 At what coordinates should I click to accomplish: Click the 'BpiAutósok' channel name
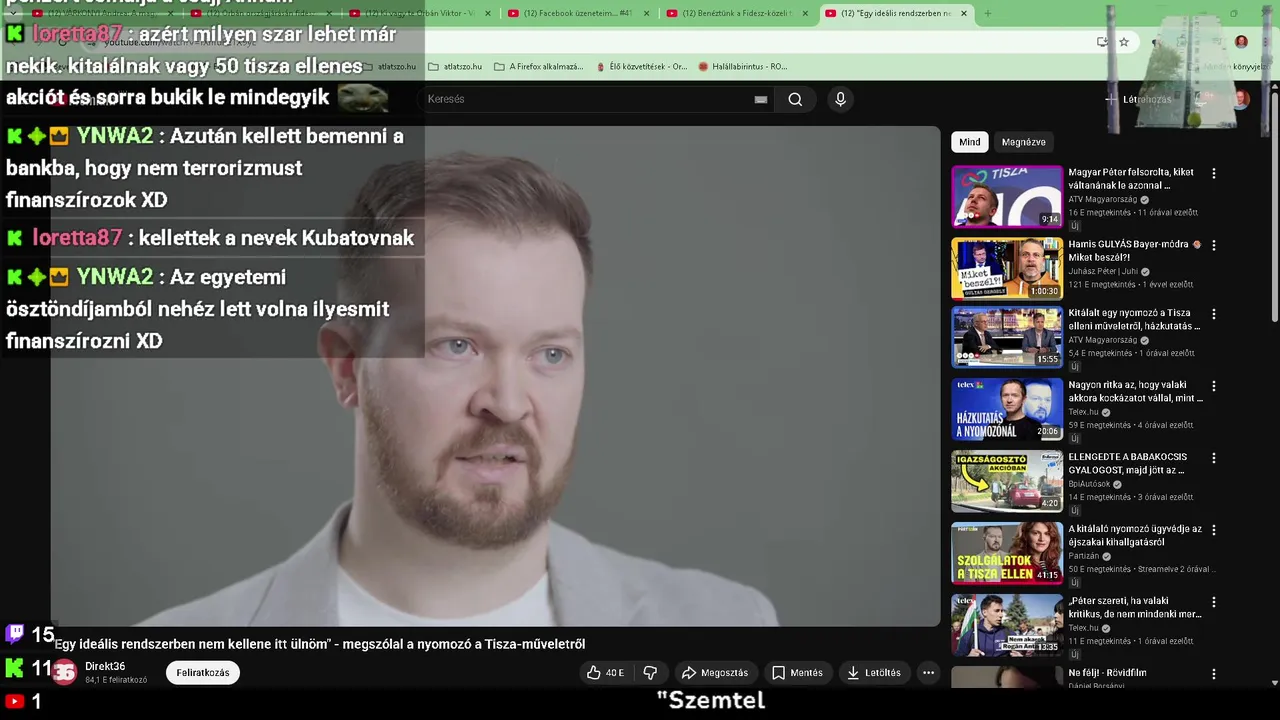[1089, 484]
